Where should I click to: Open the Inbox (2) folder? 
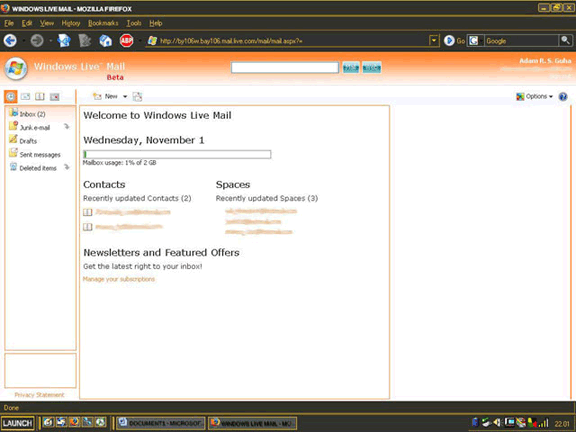point(28,114)
